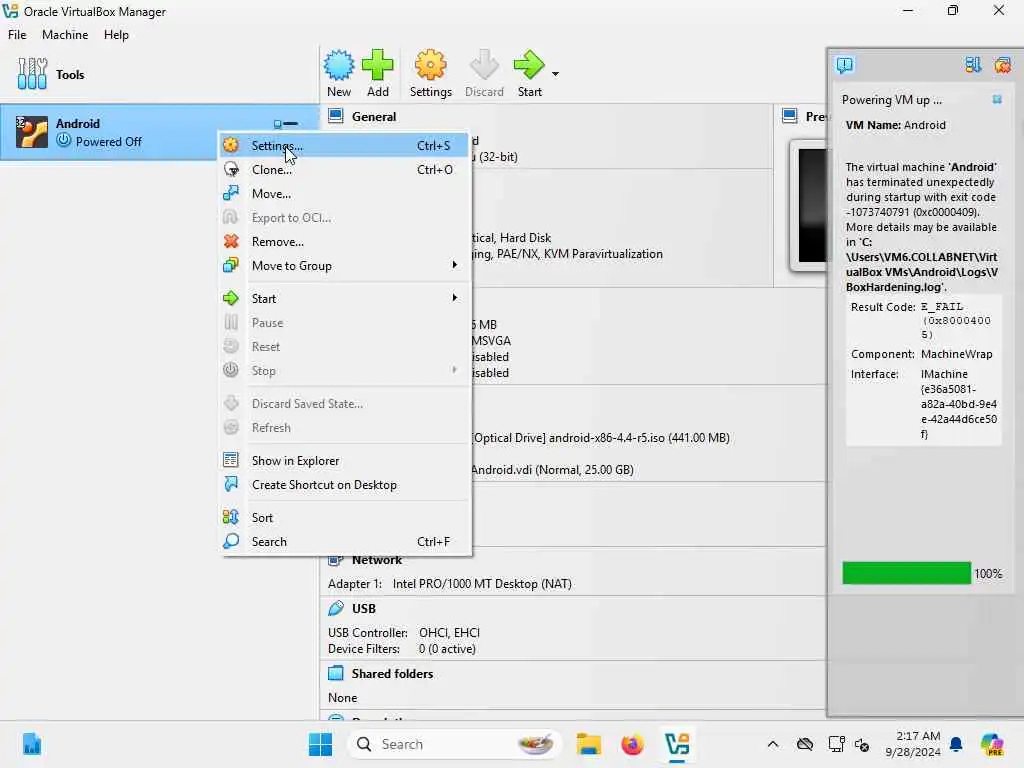Click Adapter 1 Intel PRO/1000 MT text
1024x768 pixels.
click(450, 584)
